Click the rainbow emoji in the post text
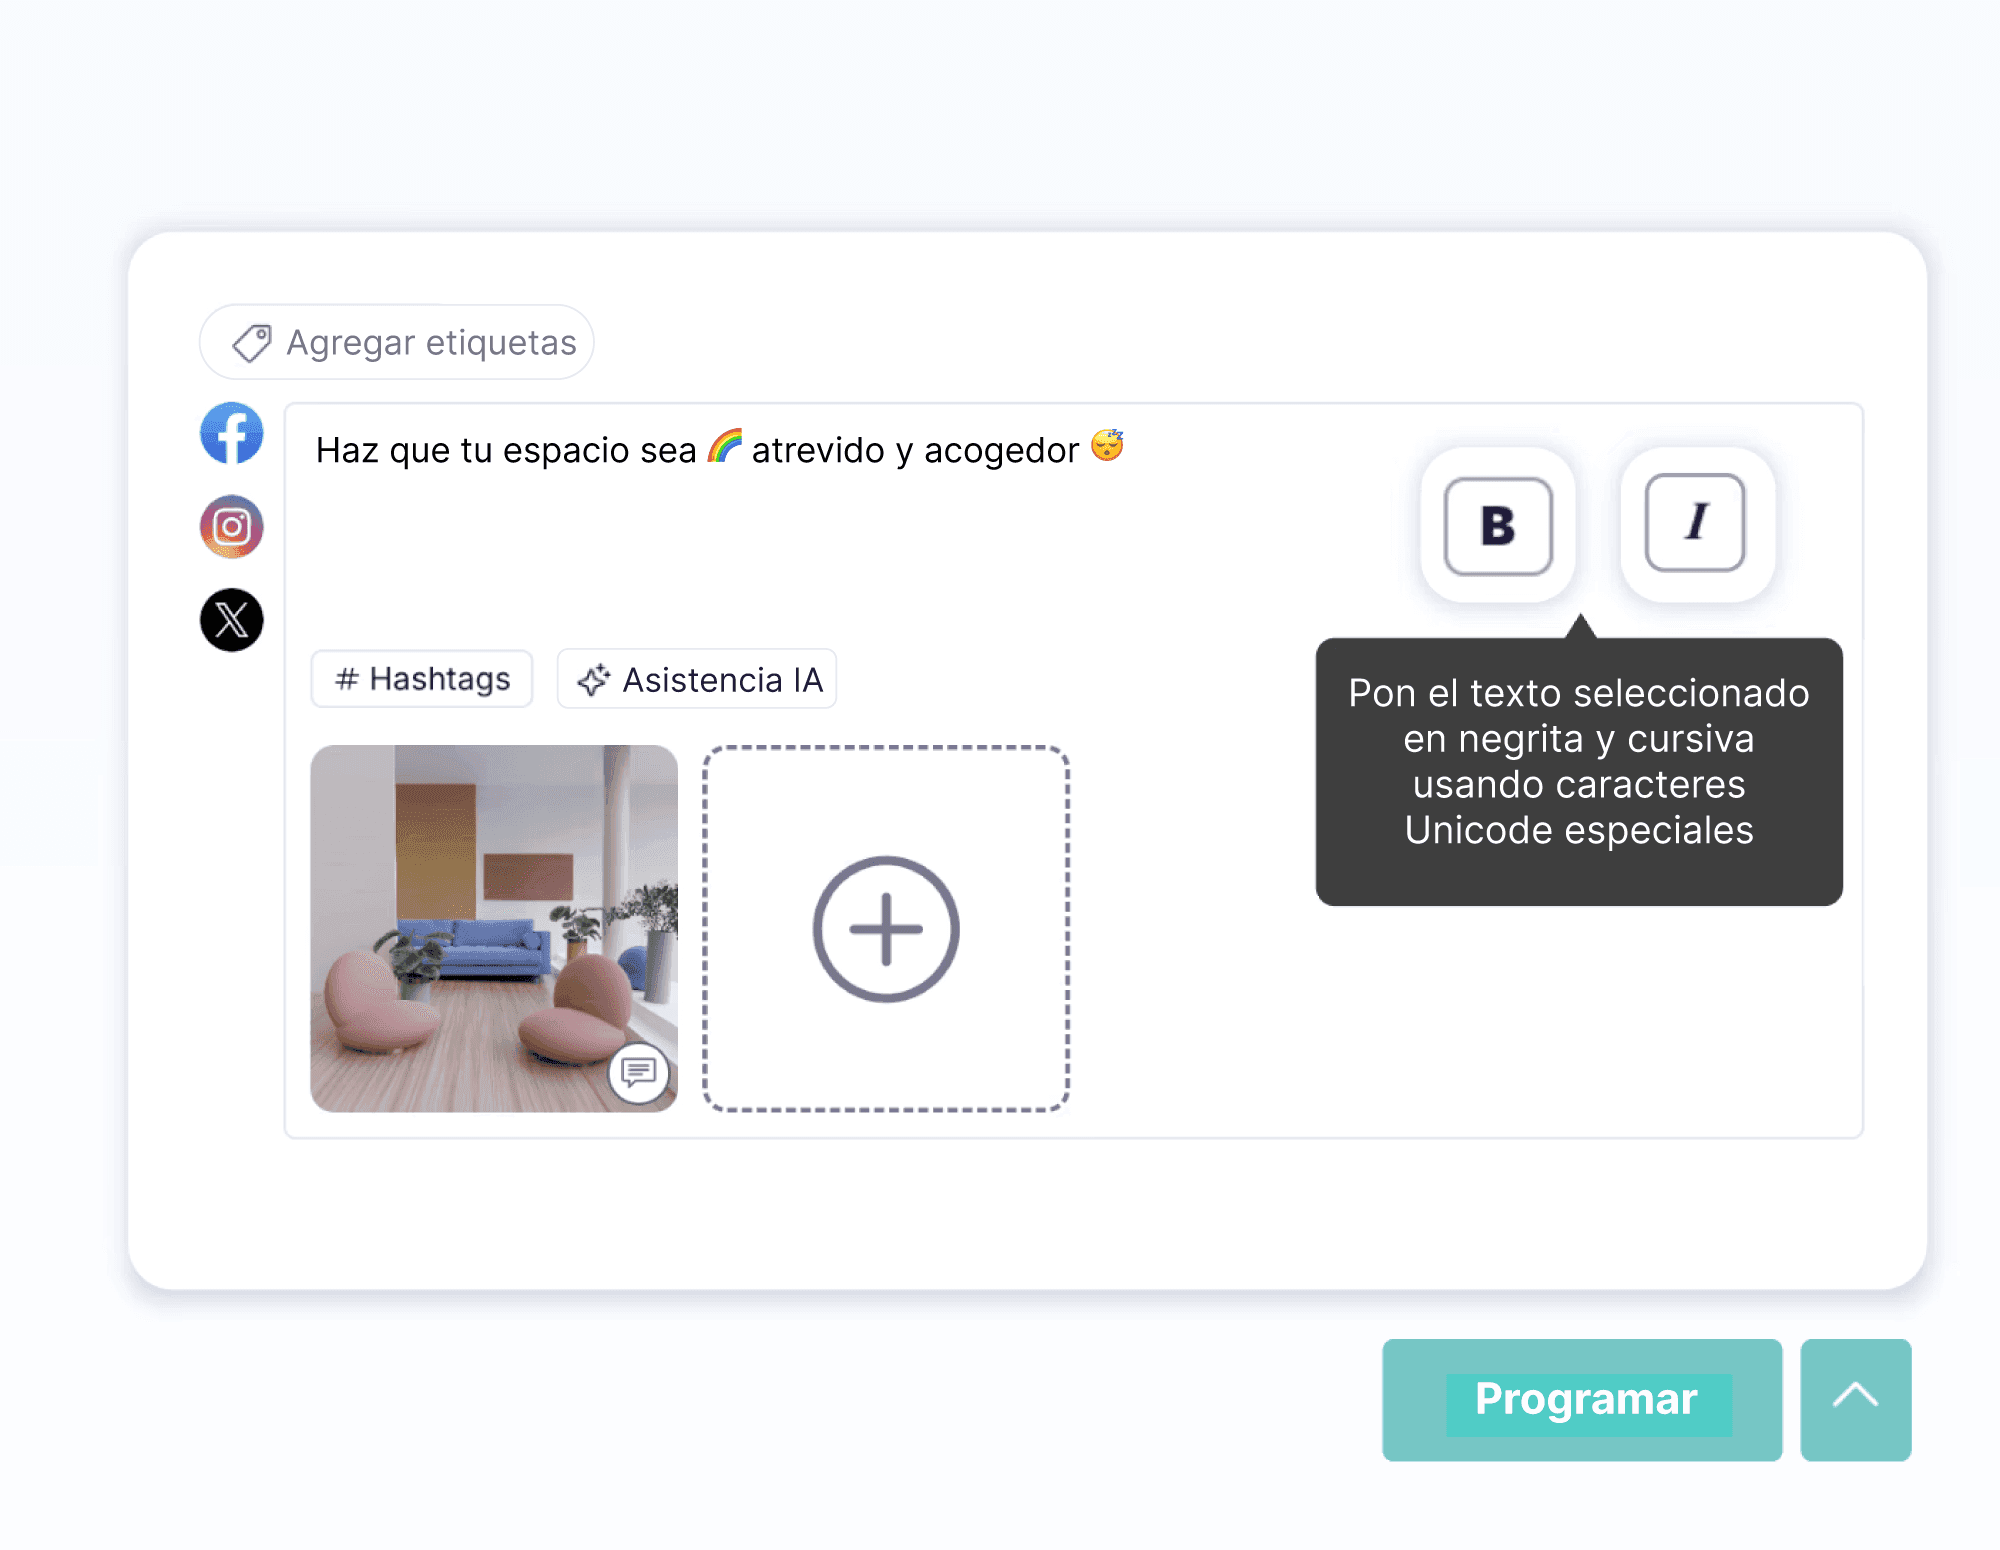The image size is (2000, 1550). coord(725,446)
